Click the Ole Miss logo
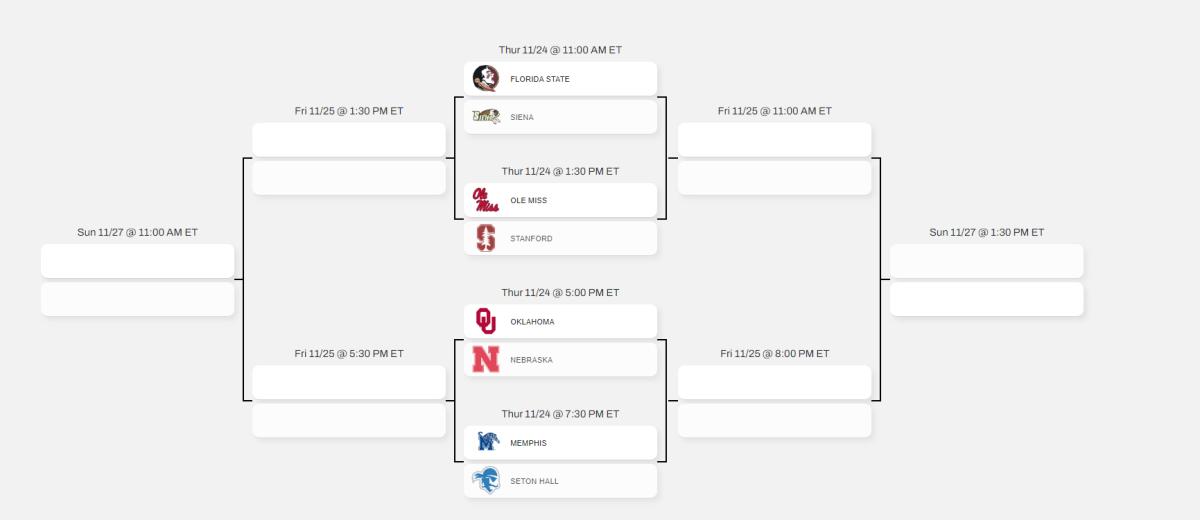This screenshot has width=1200, height=520. point(486,200)
